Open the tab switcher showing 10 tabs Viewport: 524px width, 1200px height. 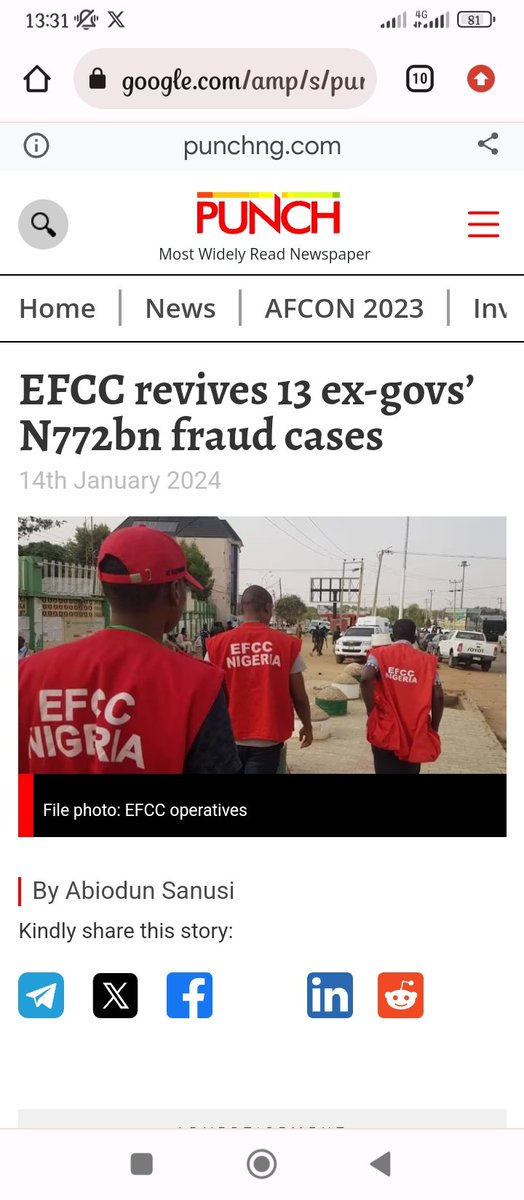tap(420, 79)
